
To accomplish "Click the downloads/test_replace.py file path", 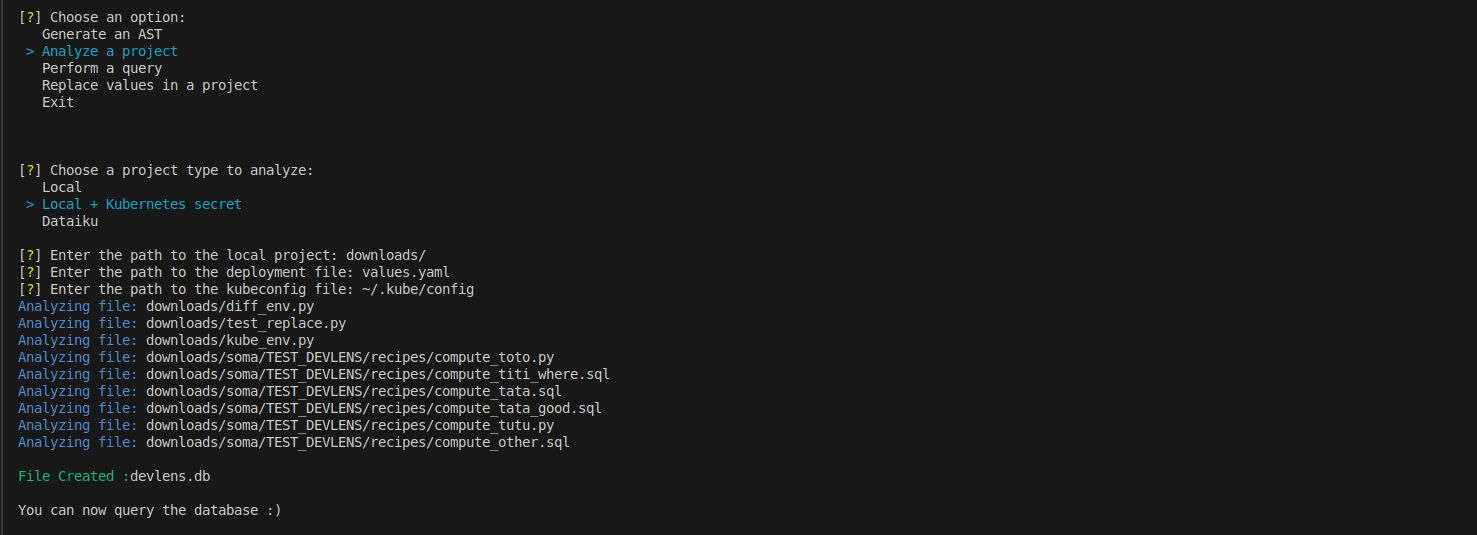I will click(x=246, y=323).
